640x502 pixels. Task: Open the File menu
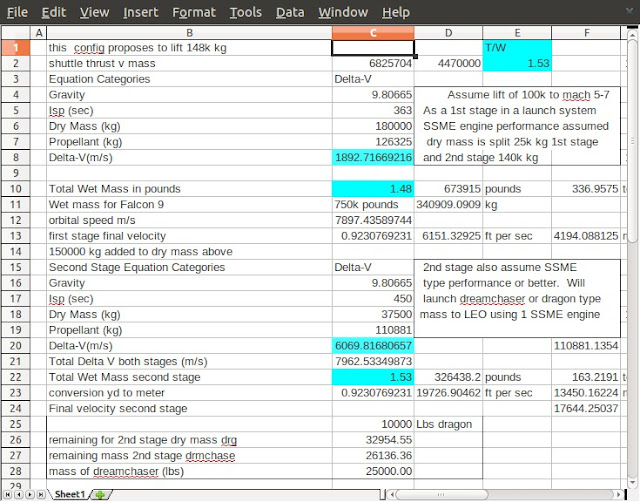(x=18, y=12)
